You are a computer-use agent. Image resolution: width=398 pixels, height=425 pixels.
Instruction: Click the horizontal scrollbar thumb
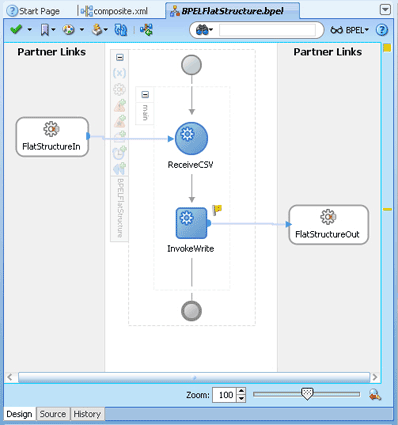pyautogui.click(x=194, y=377)
